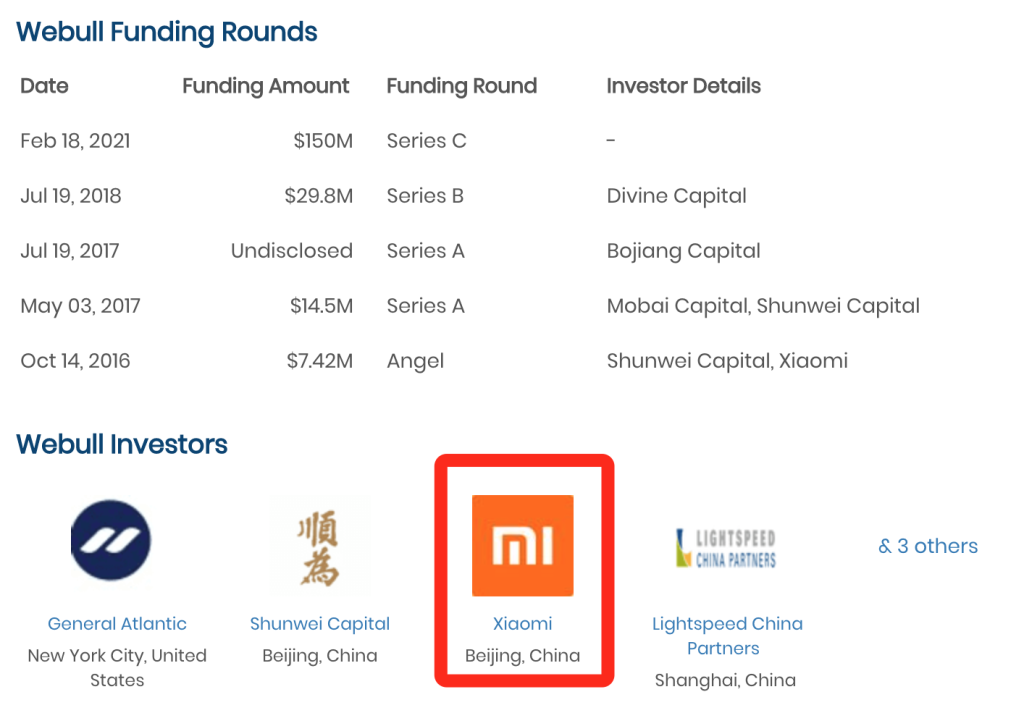This screenshot has width=1024, height=705.
Task: Open the Shunwei Capital investor link
Action: click(320, 624)
